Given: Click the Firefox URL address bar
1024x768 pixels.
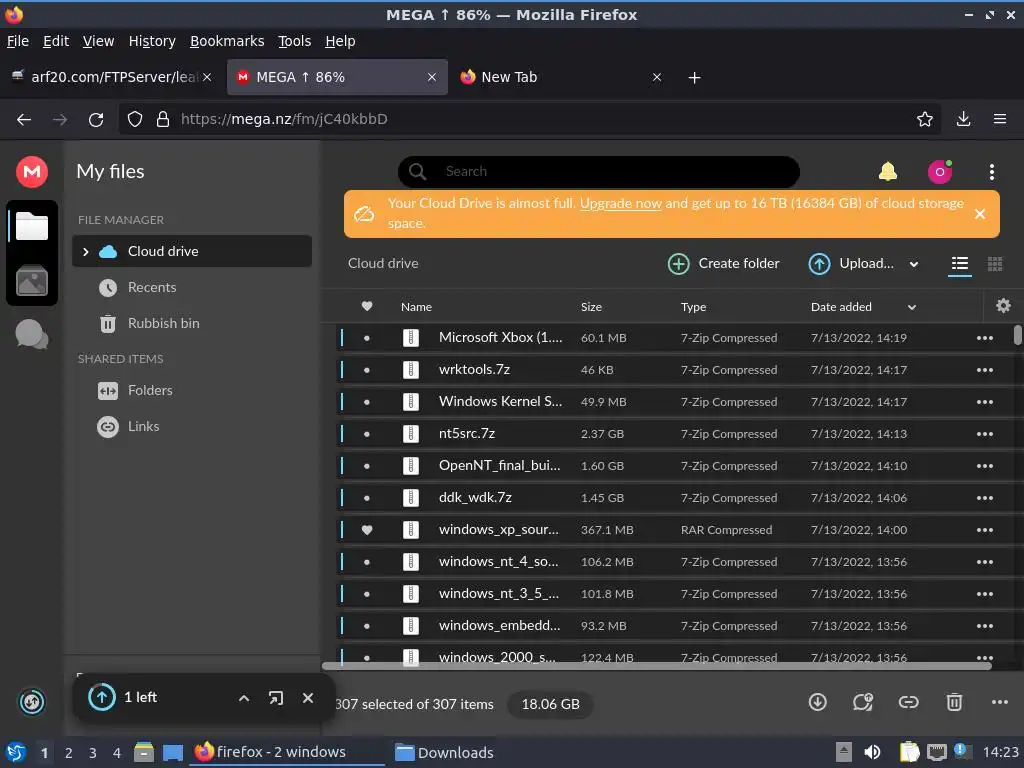Looking at the screenshot, I should pos(529,119).
